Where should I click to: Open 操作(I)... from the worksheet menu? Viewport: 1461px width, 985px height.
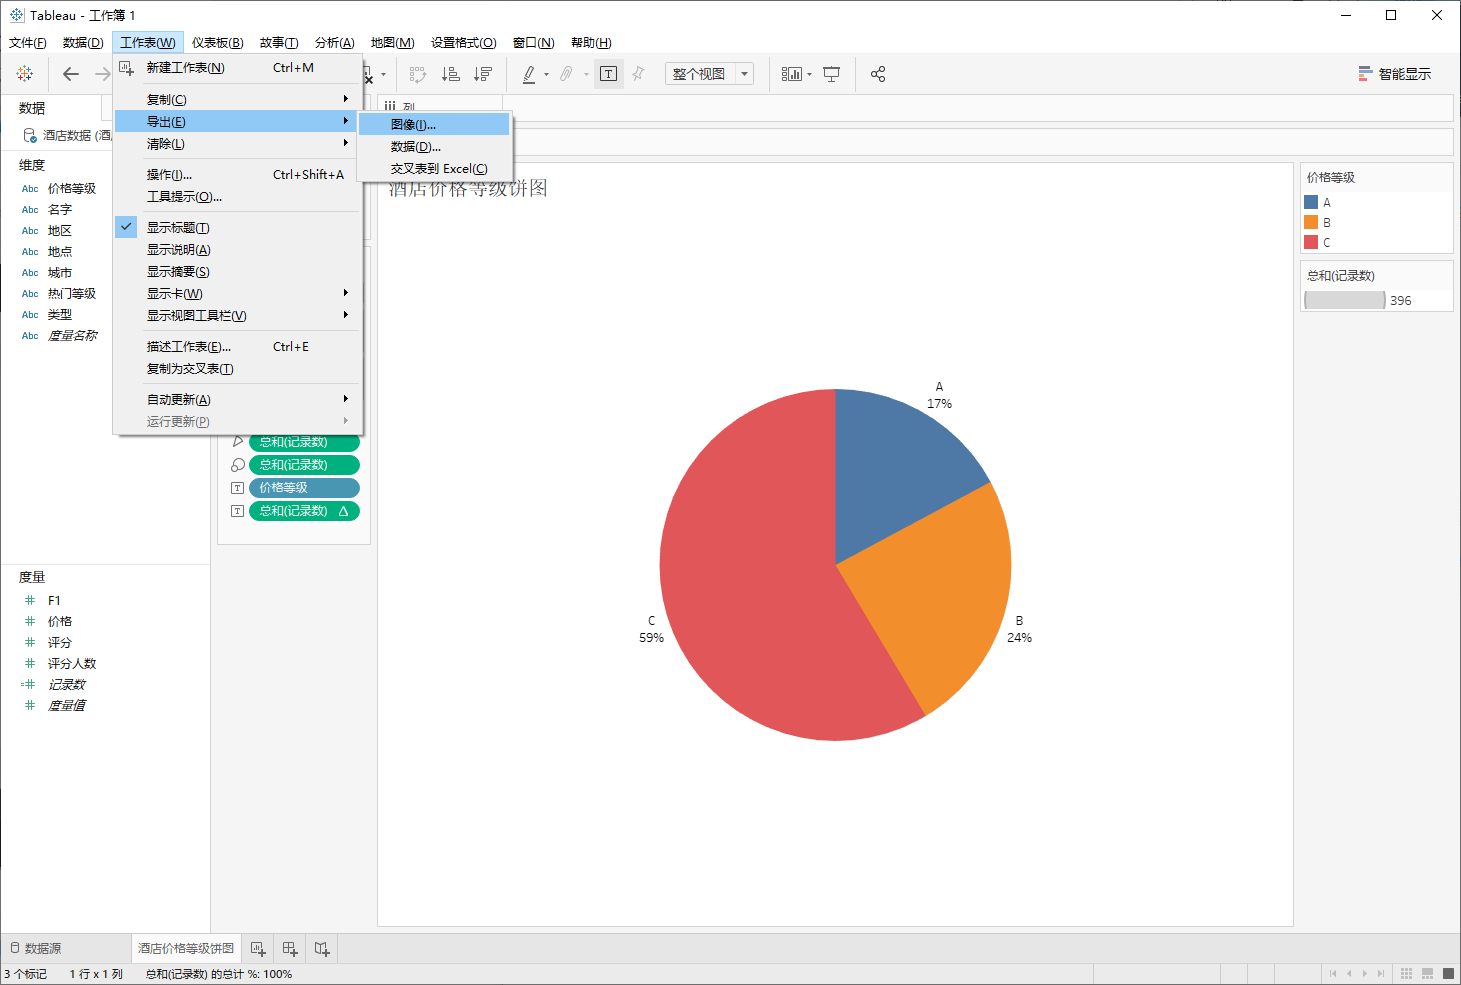[x=238, y=175]
